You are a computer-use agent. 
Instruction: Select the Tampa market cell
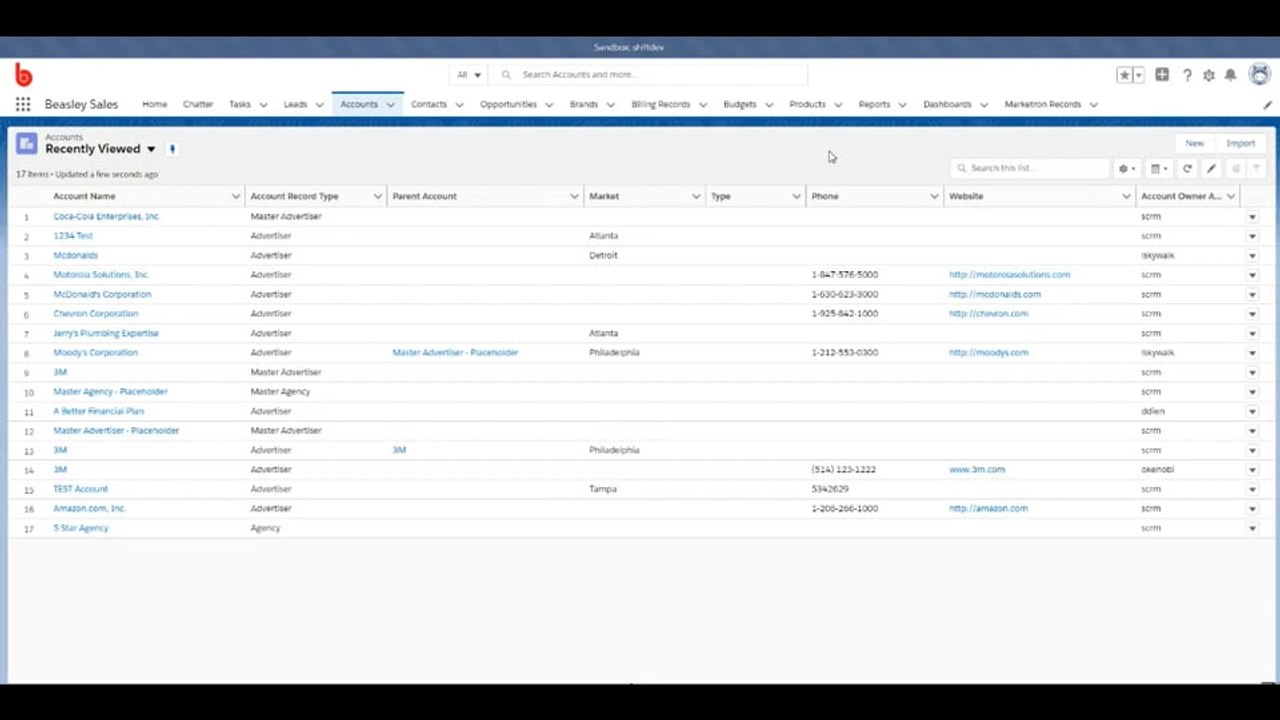603,489
